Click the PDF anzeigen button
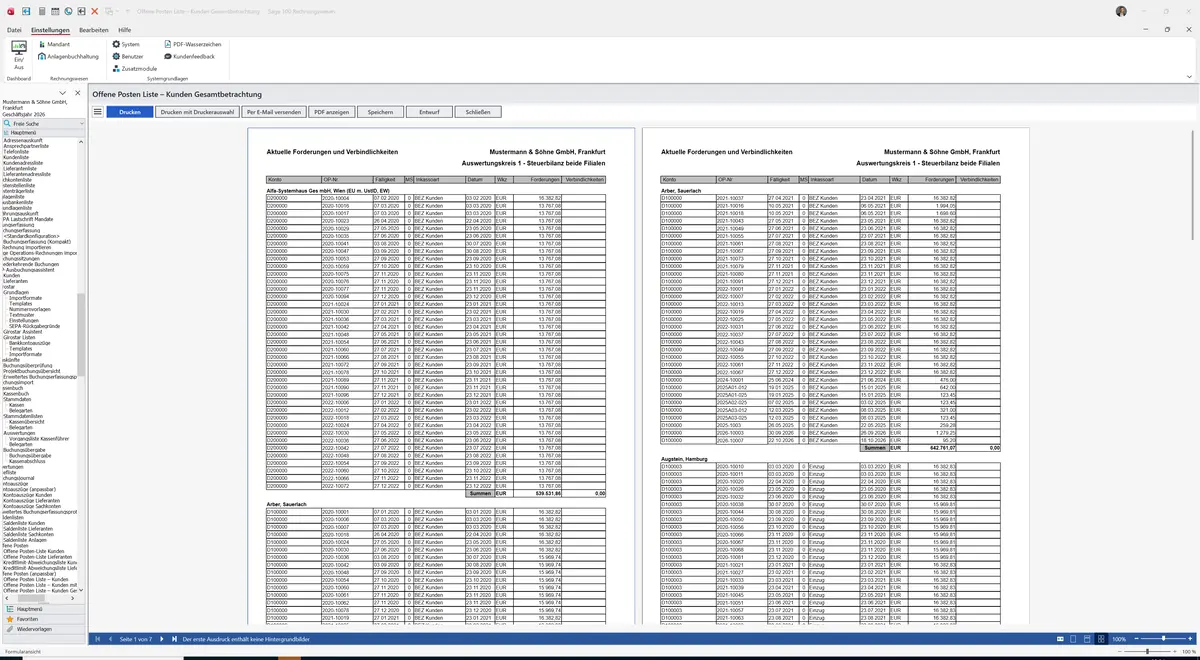1200x660 pixels. [x=331, y=112]
